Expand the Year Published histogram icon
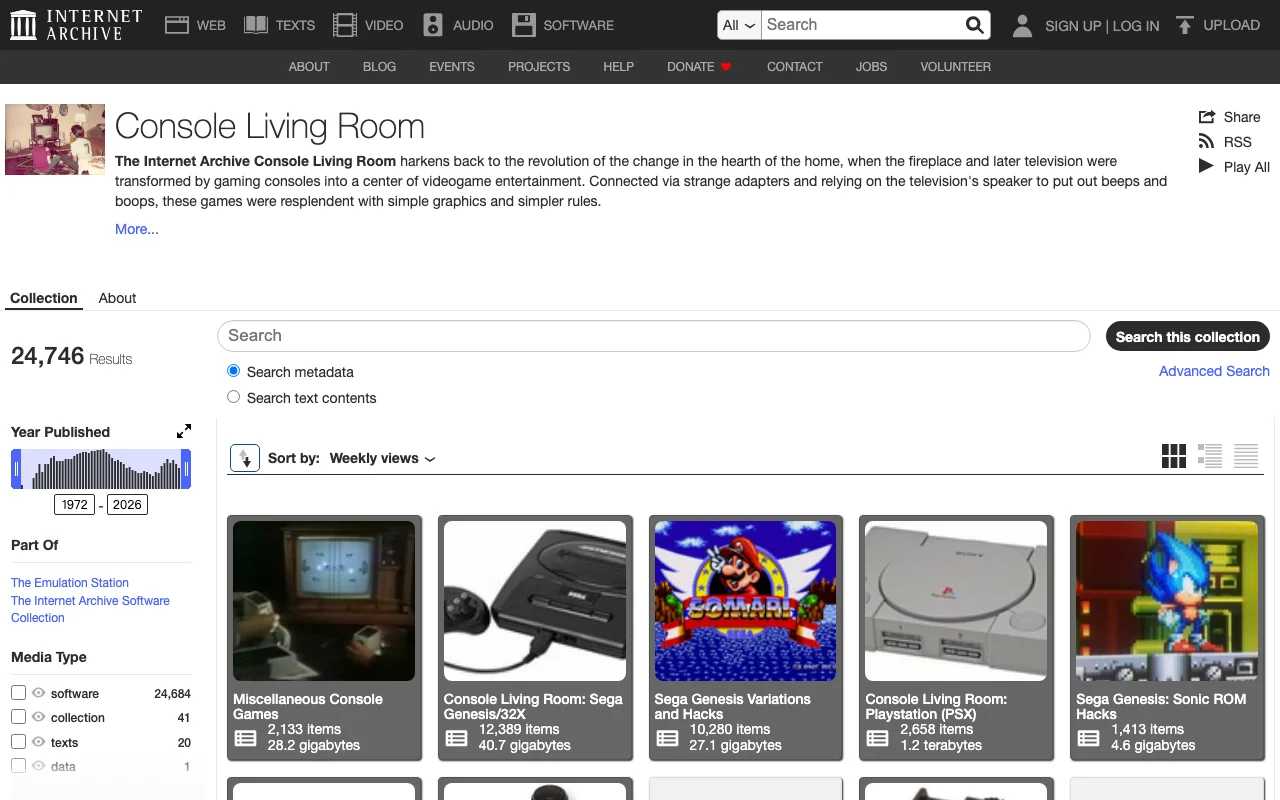1280x800 pixels. (184, 432)
